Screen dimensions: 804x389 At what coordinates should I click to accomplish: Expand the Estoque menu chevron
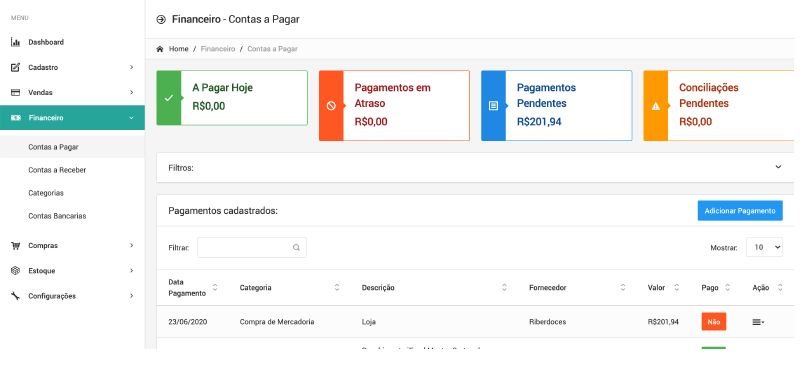click(x=132, y=271)
